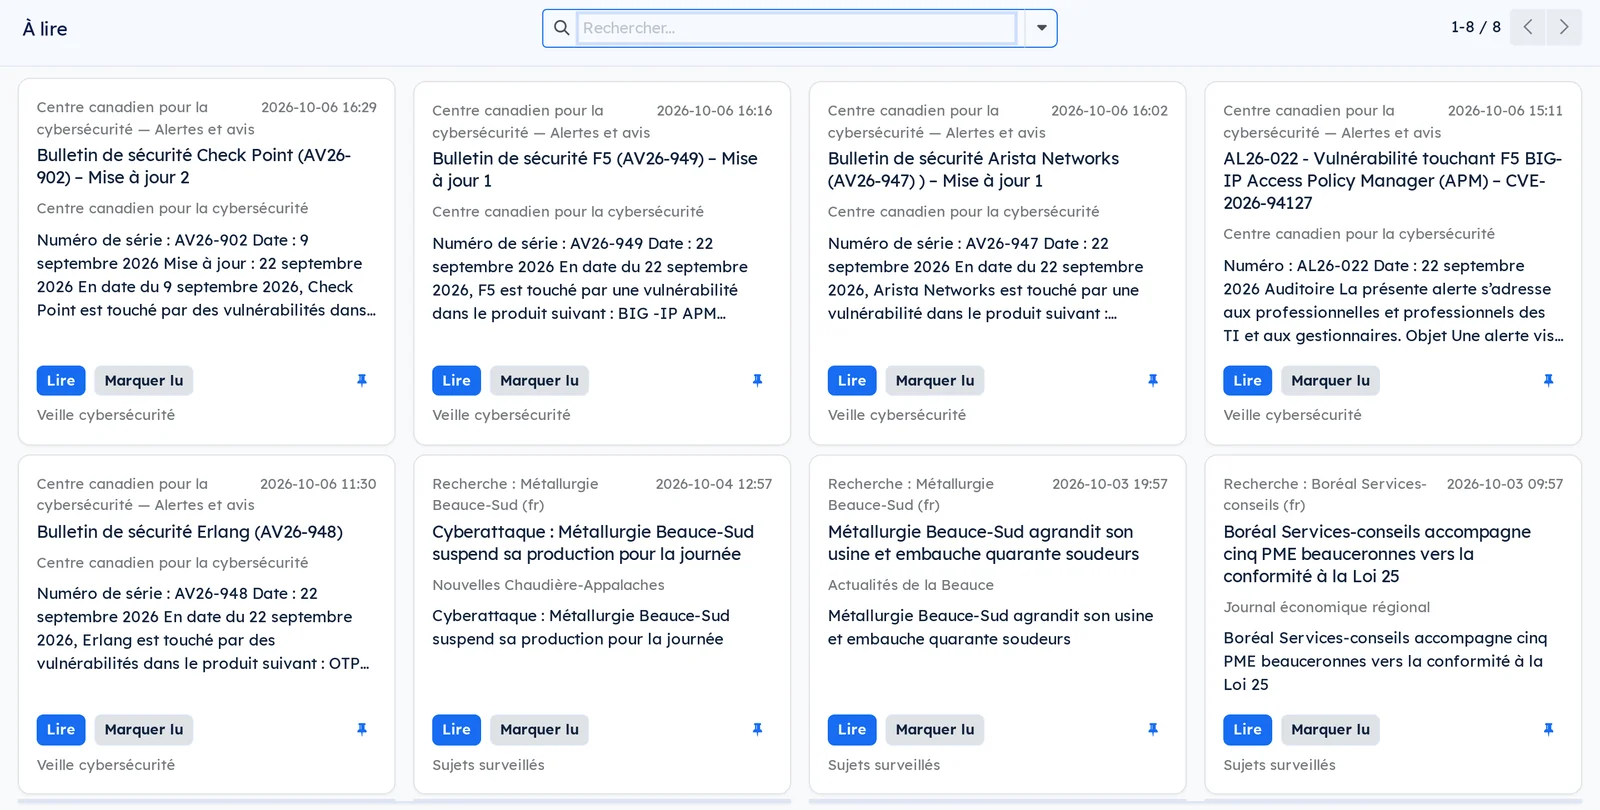Pin the Boréal Services-conseils Loi 25 card
This screenshot has height=810, width=1600.
(x=1548, y=730)
